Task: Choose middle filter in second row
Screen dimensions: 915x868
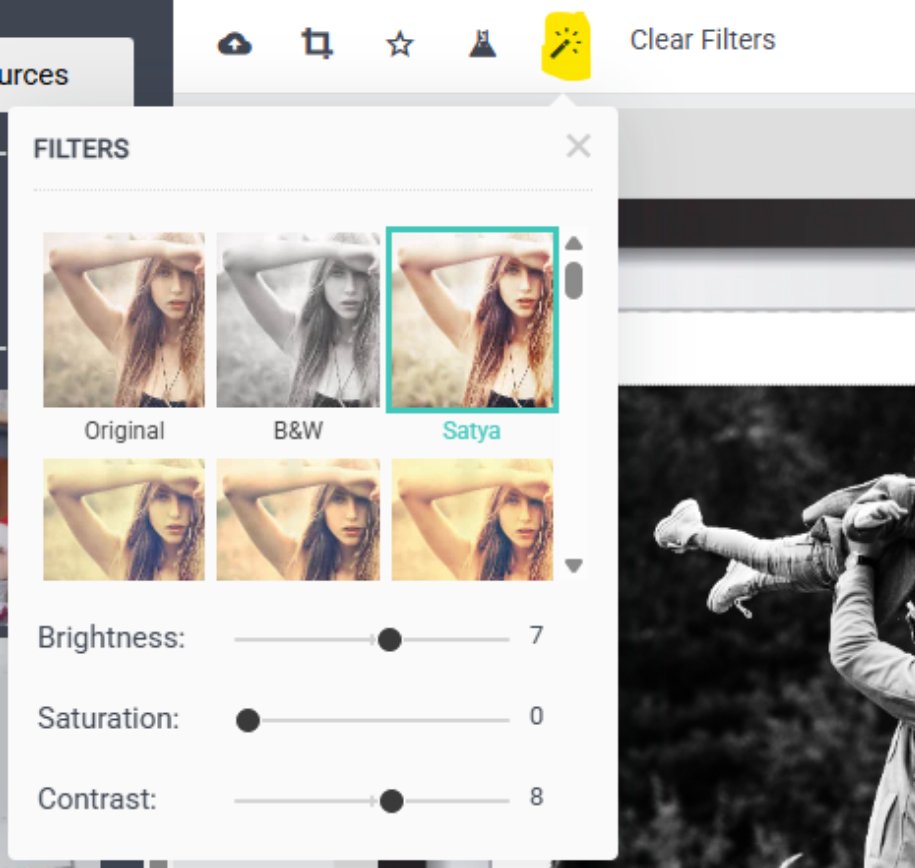Action: click(298, 519)
